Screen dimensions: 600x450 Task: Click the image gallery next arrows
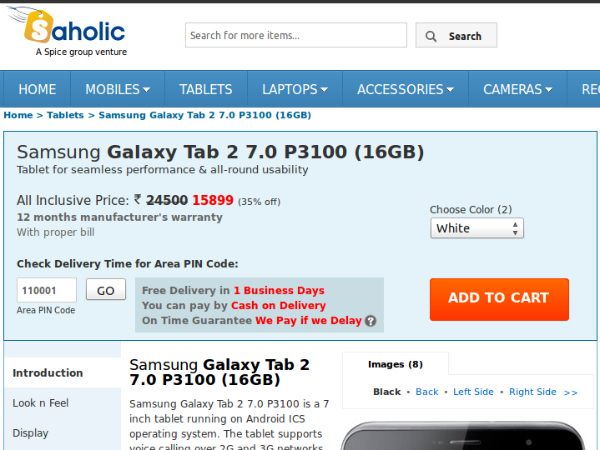pos(571,392)
